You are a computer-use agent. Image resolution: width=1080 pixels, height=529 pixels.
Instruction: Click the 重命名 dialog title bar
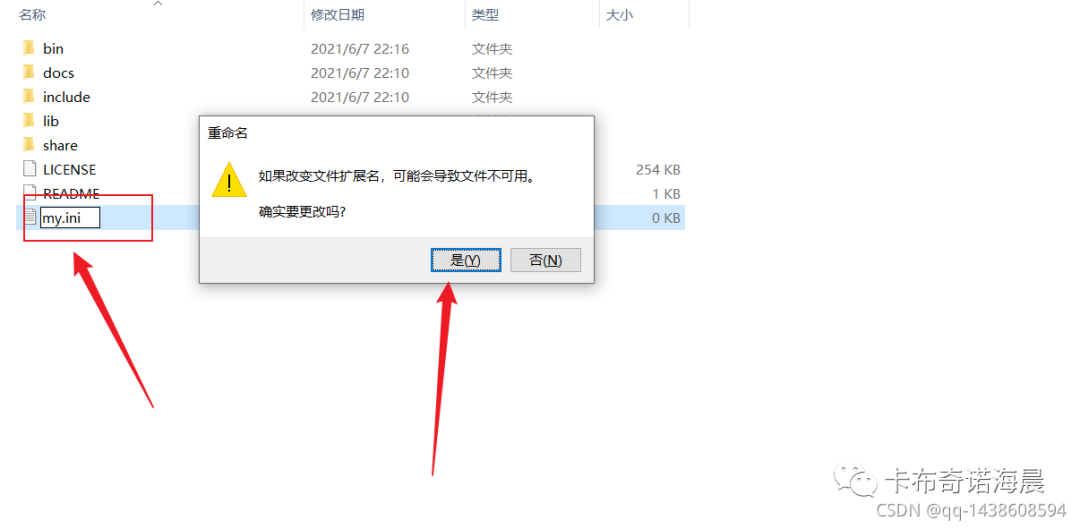point(397,134)
